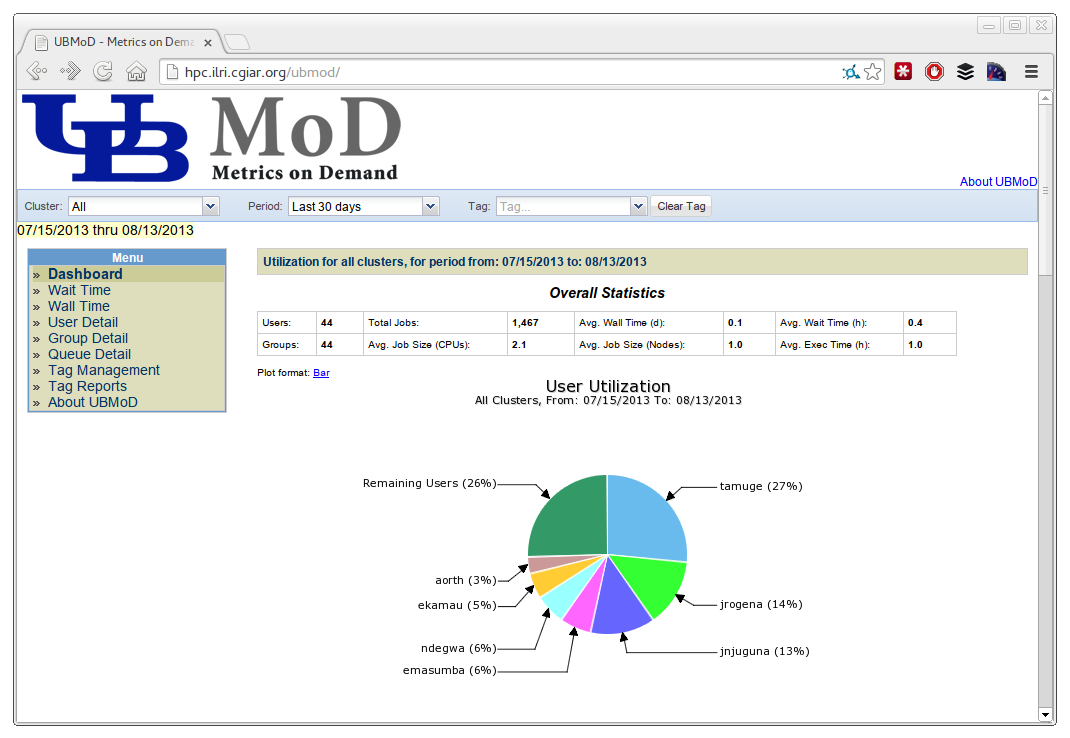Screen dimensions: 1070x738
Task: Click the 07/15/2013 thru 08/13/2013 date text
Action: pos(105,231)
